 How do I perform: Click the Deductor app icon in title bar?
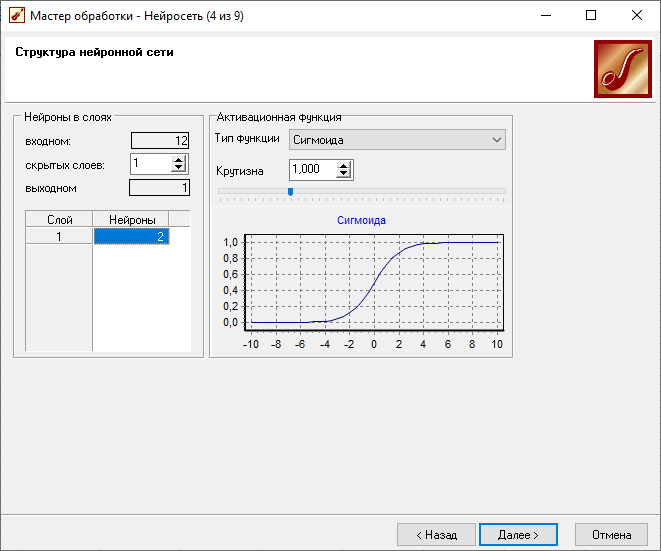coord(17,16)
